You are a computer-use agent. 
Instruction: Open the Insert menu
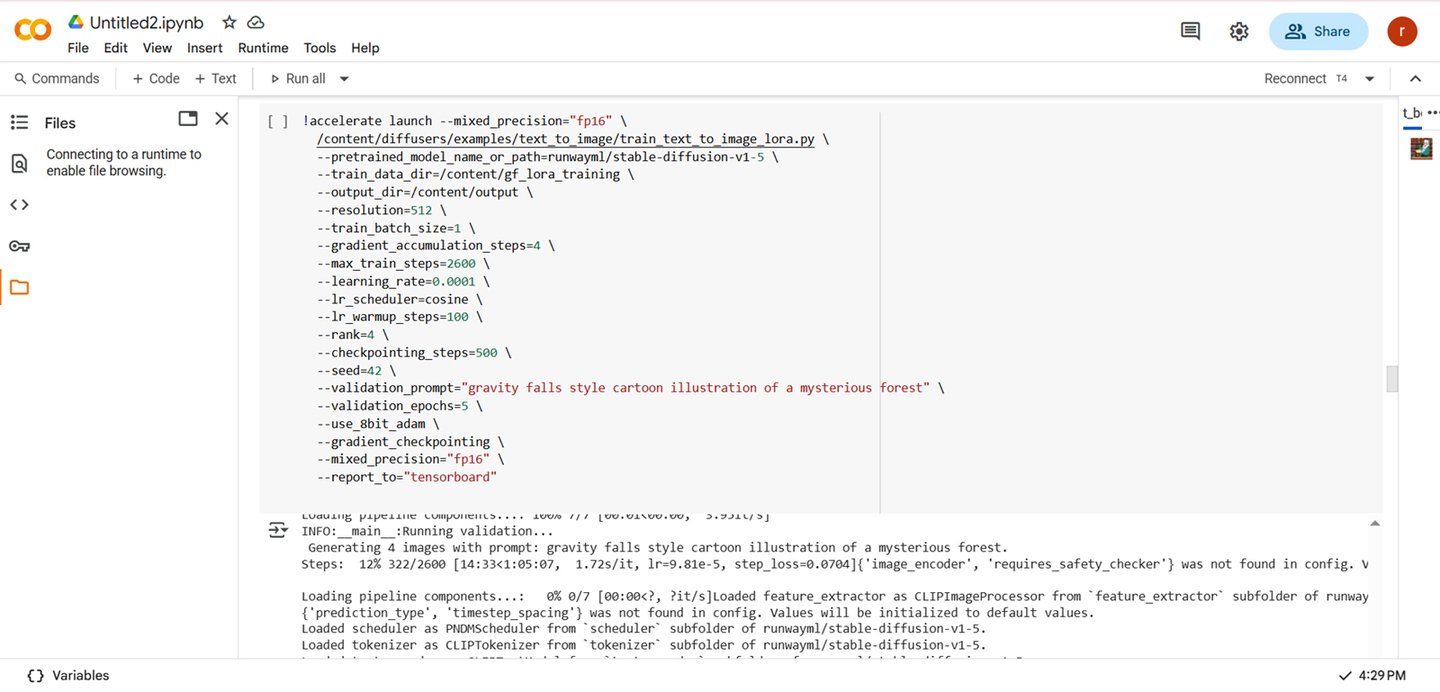click(x=205, y=48)
